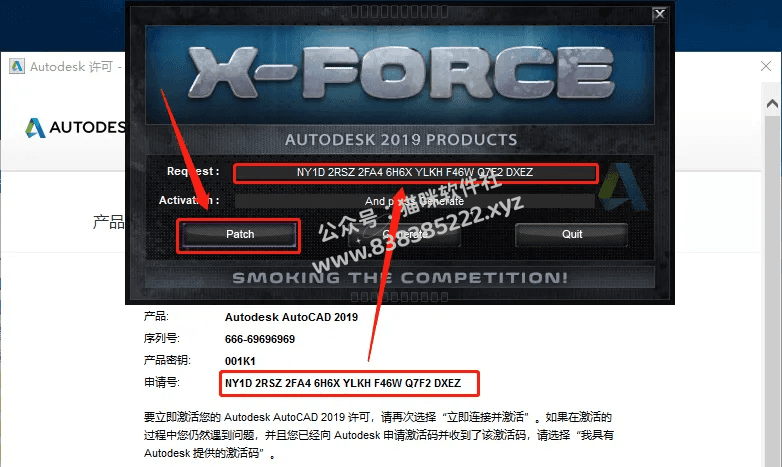This screenshot has width=782, height=467.
Task: Click the request code NY1D 2RSZ text below
Action: 343,383
